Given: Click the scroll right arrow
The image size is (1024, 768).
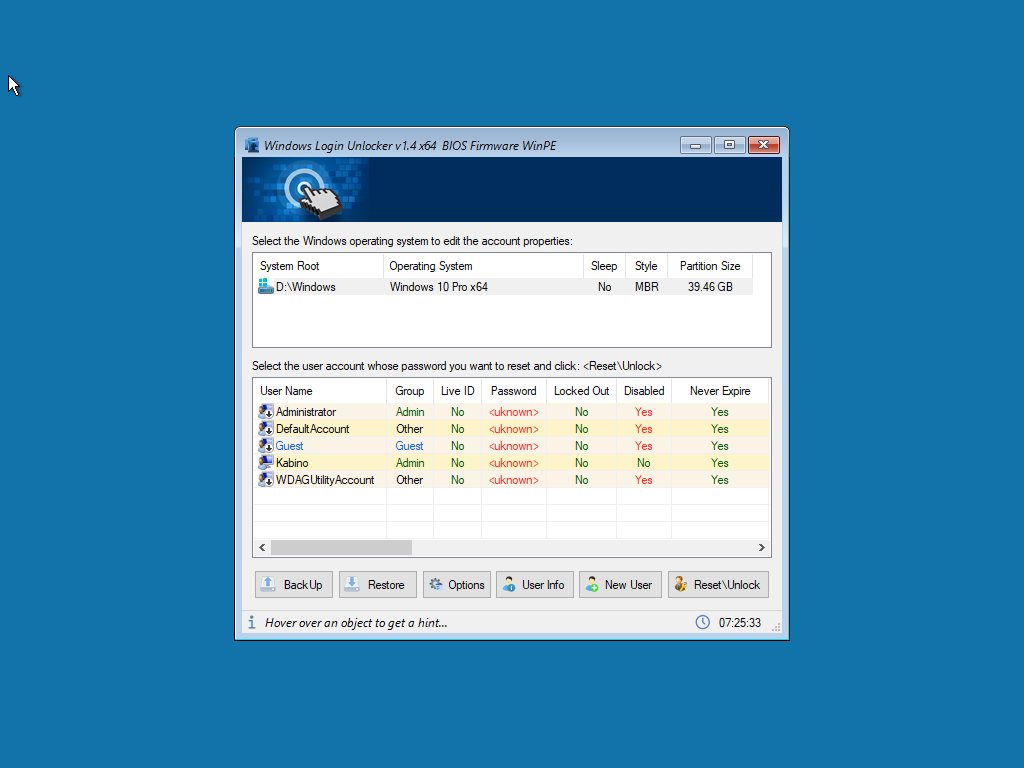Looking at the screenshot, I should click(761, 547).
